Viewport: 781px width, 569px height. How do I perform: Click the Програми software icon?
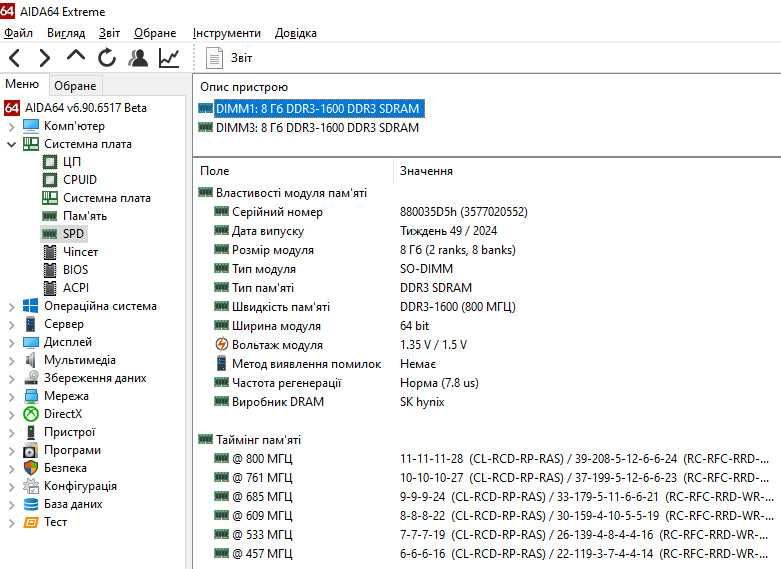pos(31,450)
